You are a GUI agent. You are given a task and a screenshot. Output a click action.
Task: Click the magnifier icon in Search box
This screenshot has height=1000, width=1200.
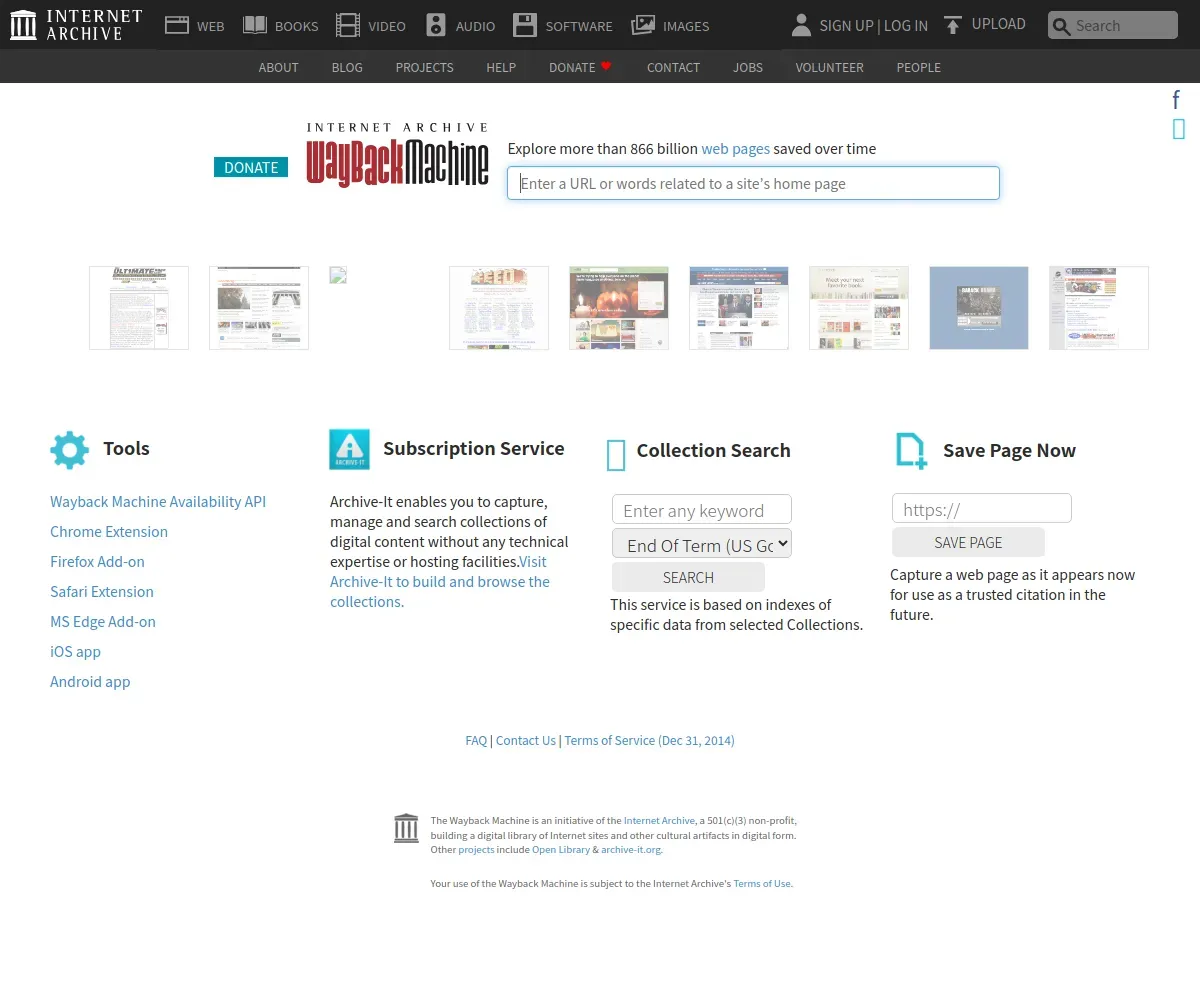(1061, 26)
